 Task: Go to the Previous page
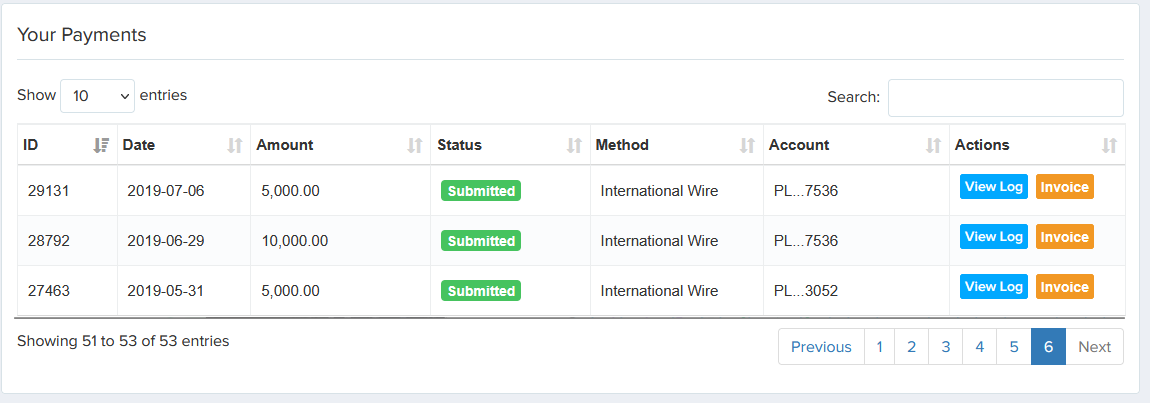tap(821, 347)
